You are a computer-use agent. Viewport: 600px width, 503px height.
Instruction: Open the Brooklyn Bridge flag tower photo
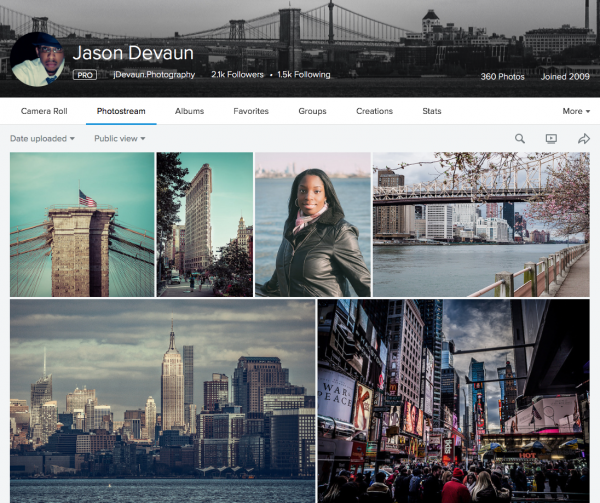(82, 225)
